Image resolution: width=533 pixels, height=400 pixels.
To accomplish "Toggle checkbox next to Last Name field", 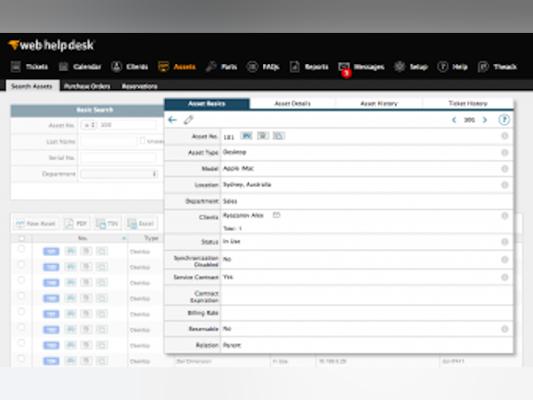I will (x=142, y=141).
